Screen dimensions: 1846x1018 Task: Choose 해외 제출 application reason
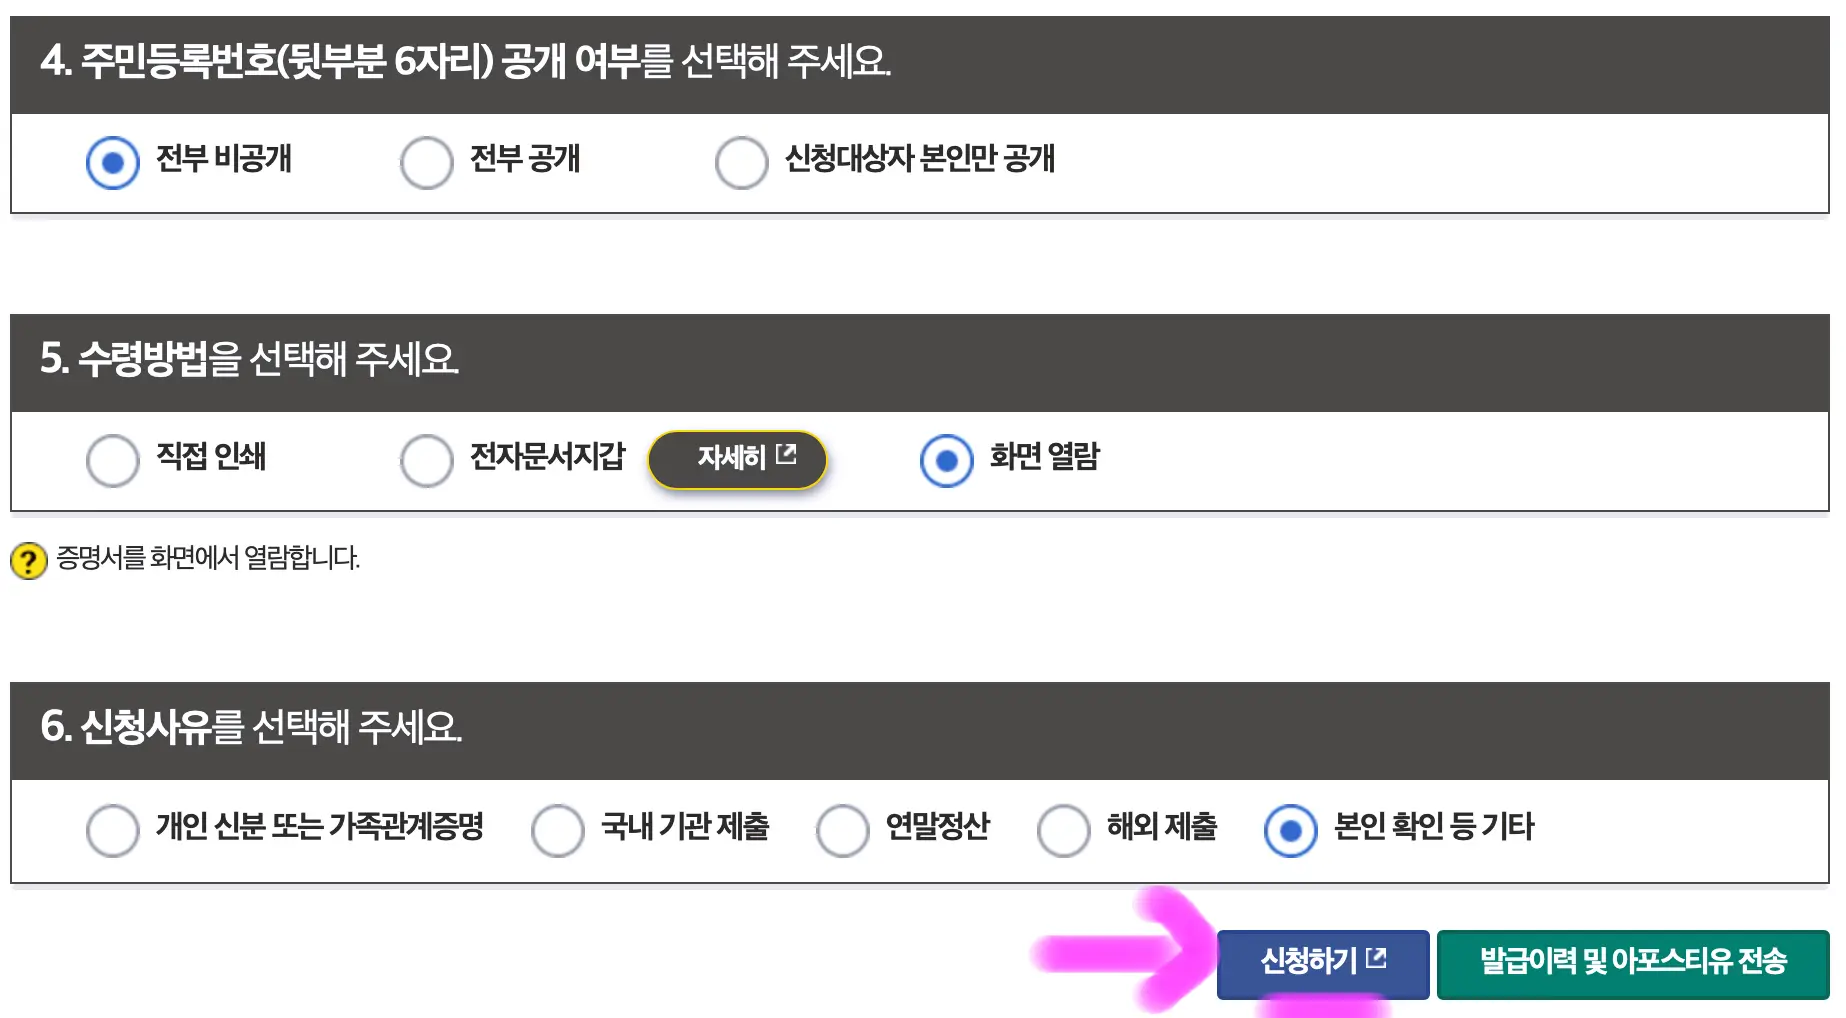(1063, 829)
